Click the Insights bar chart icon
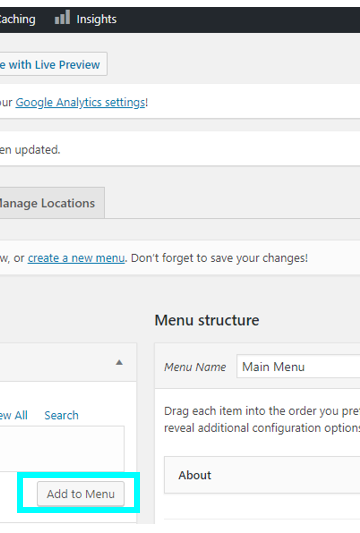 tap(62, 17)
